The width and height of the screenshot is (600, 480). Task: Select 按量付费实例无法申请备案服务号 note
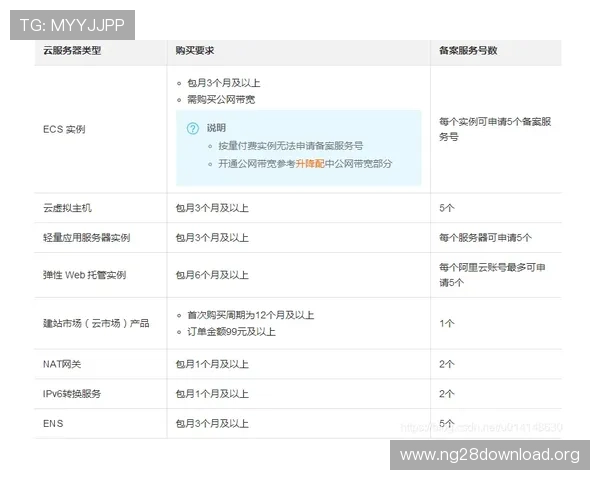click(x=290, y=146)
